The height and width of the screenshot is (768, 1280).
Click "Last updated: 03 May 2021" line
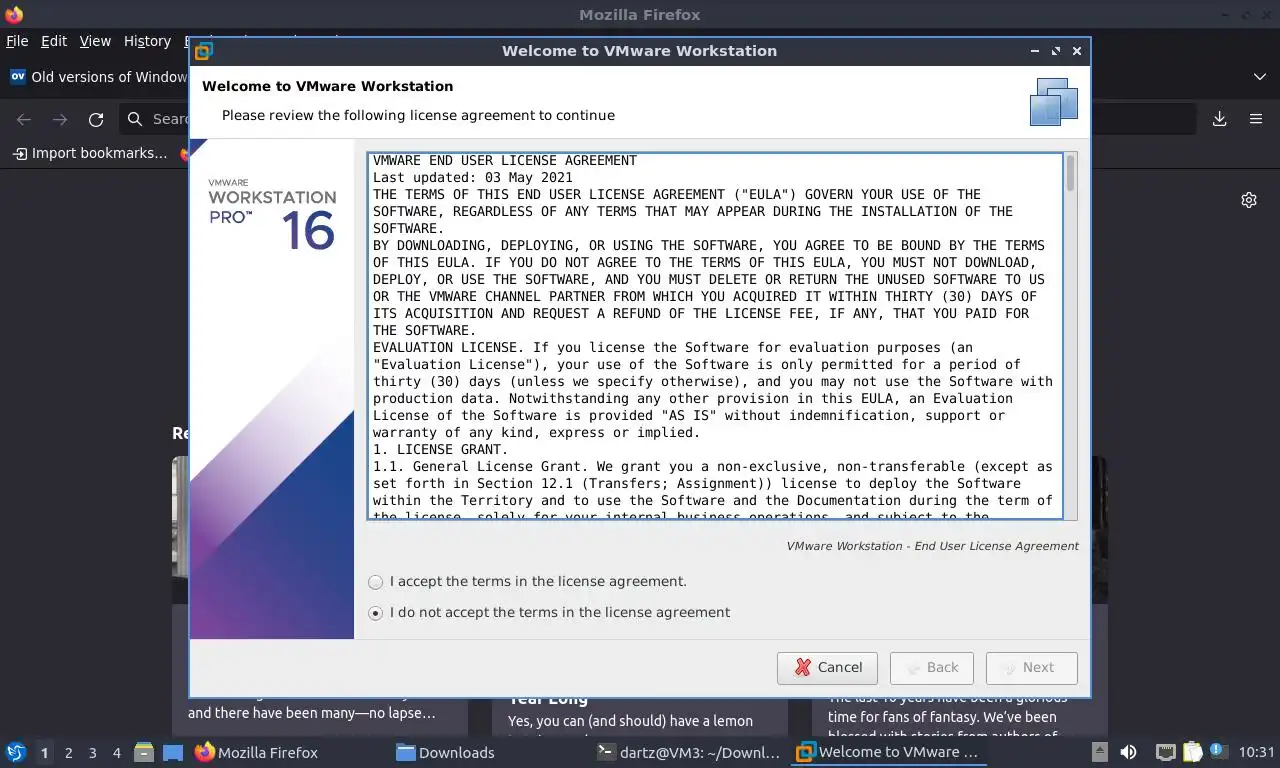point(473,178)
